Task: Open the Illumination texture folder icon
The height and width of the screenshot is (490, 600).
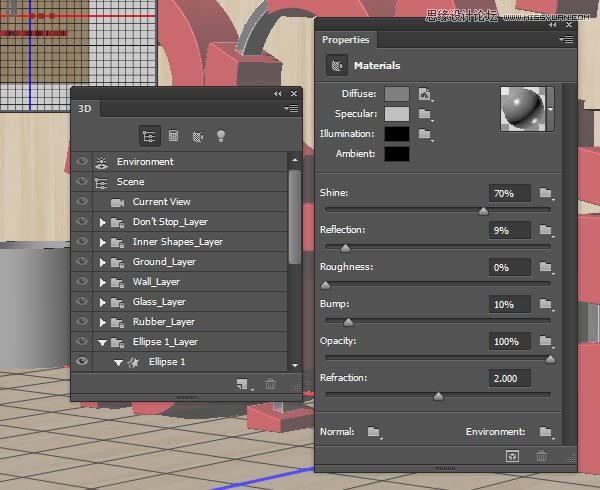Action: pyautogui.click(x=425, y=134)
